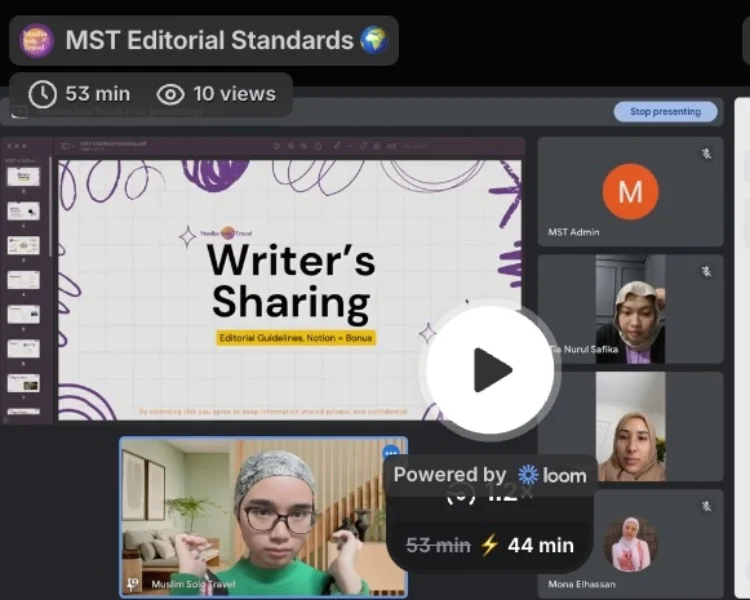Click the MST Editorial Standards video title
Screen dimensions: 750x600
click(209, 40)
